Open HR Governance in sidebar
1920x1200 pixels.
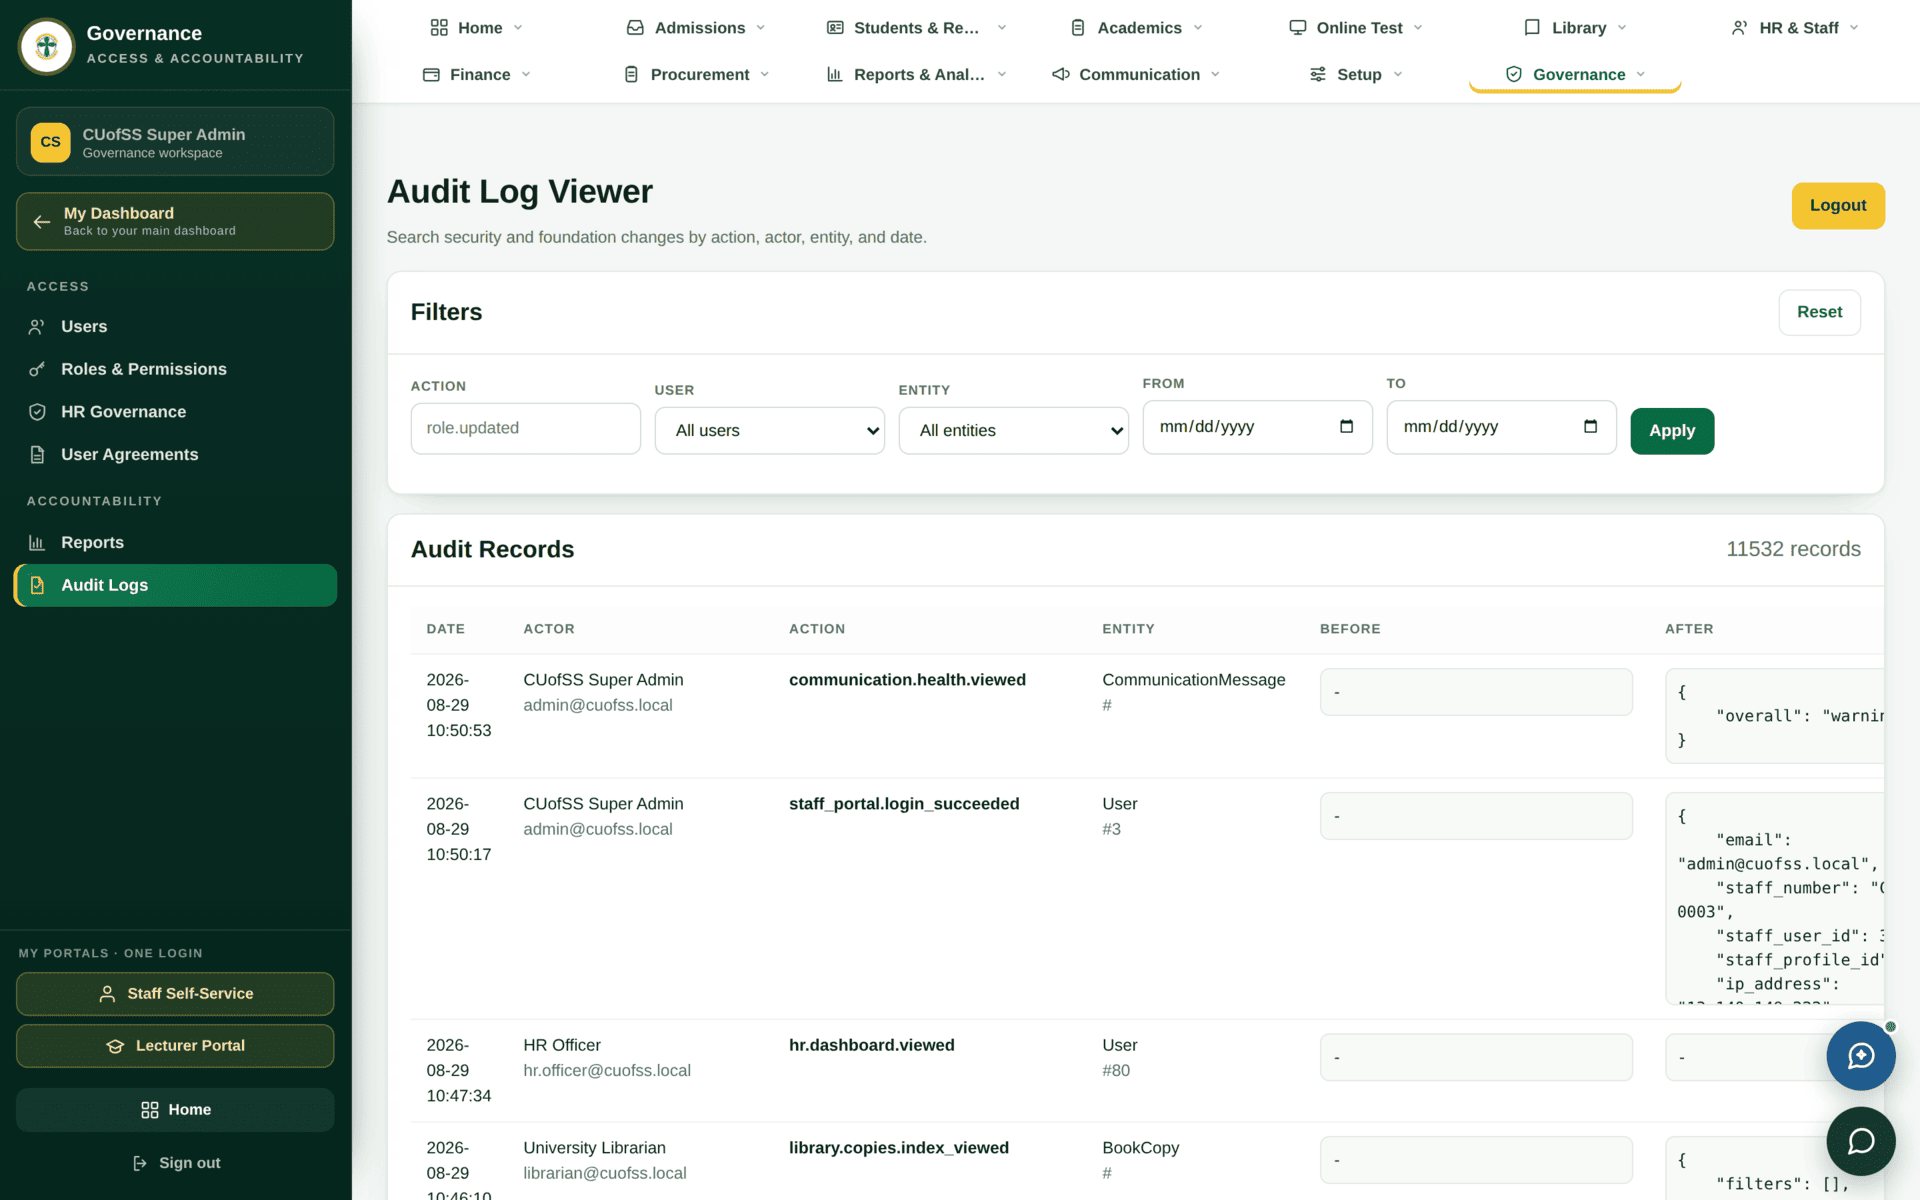(175, 412)
